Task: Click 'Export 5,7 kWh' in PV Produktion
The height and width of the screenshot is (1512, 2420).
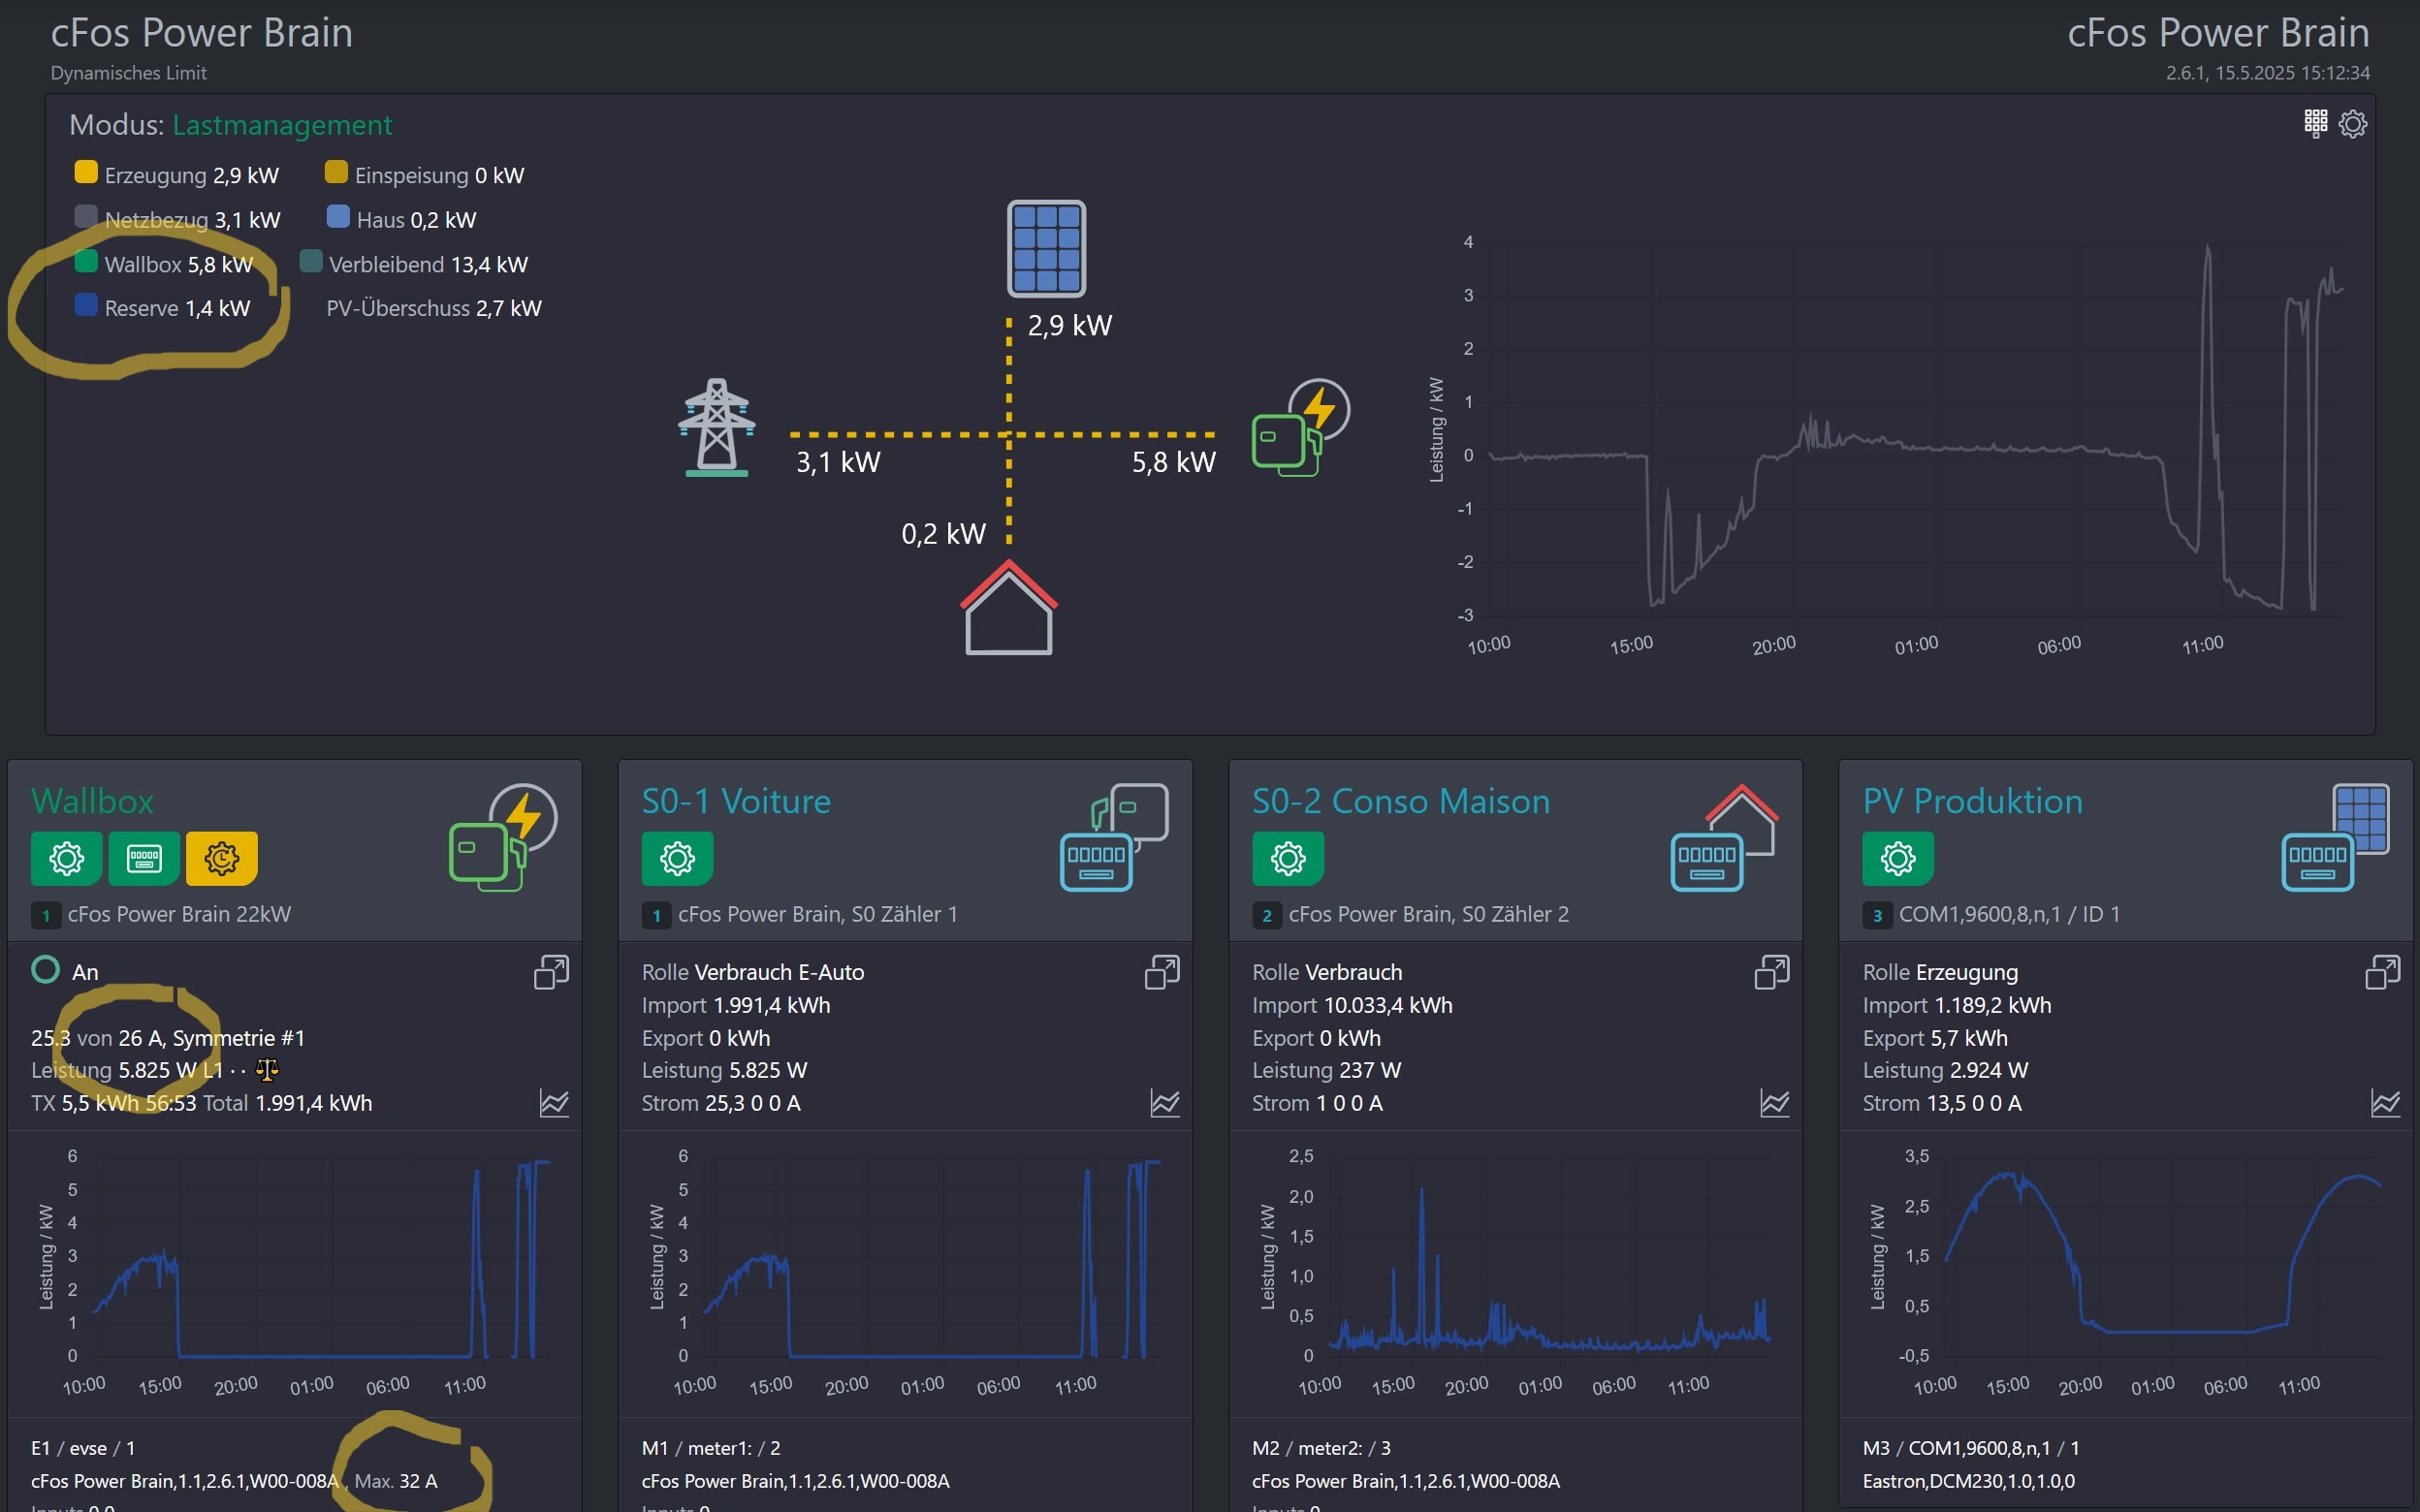Action: (1935, 1038)
